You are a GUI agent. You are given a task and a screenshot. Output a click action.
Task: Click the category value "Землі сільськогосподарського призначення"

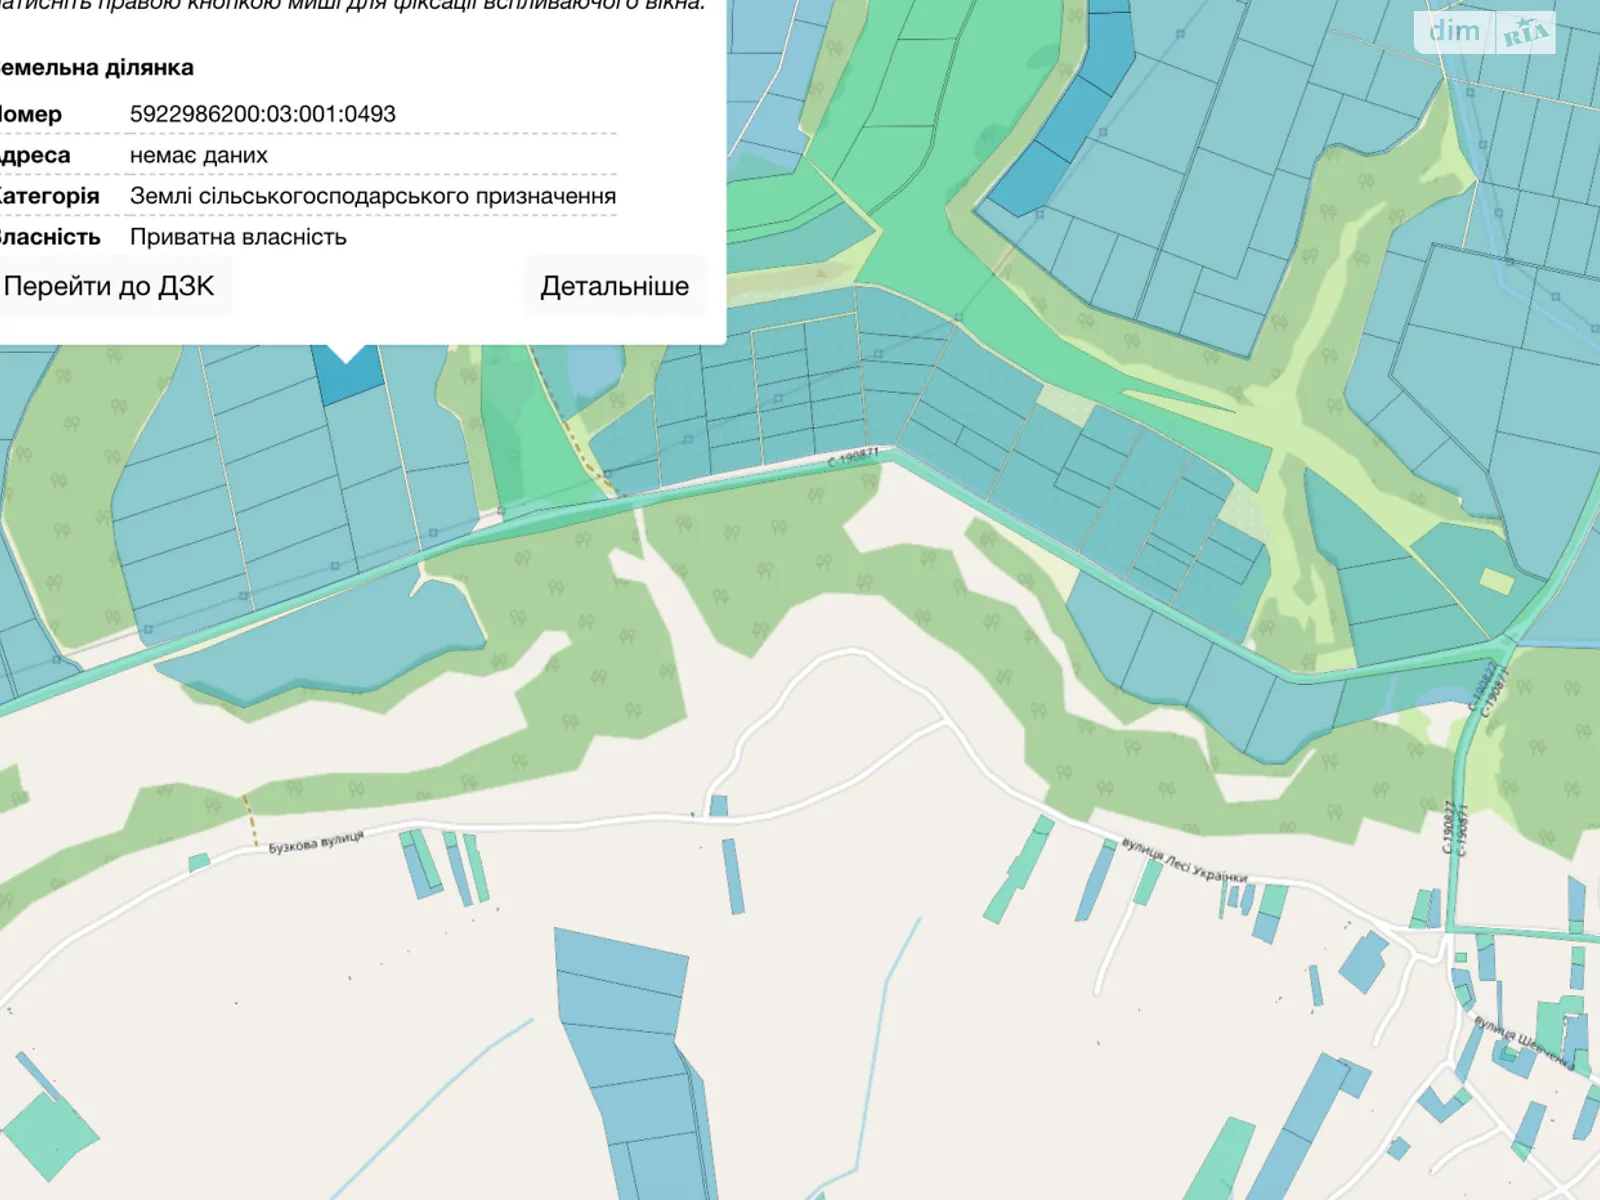(372, 196)
